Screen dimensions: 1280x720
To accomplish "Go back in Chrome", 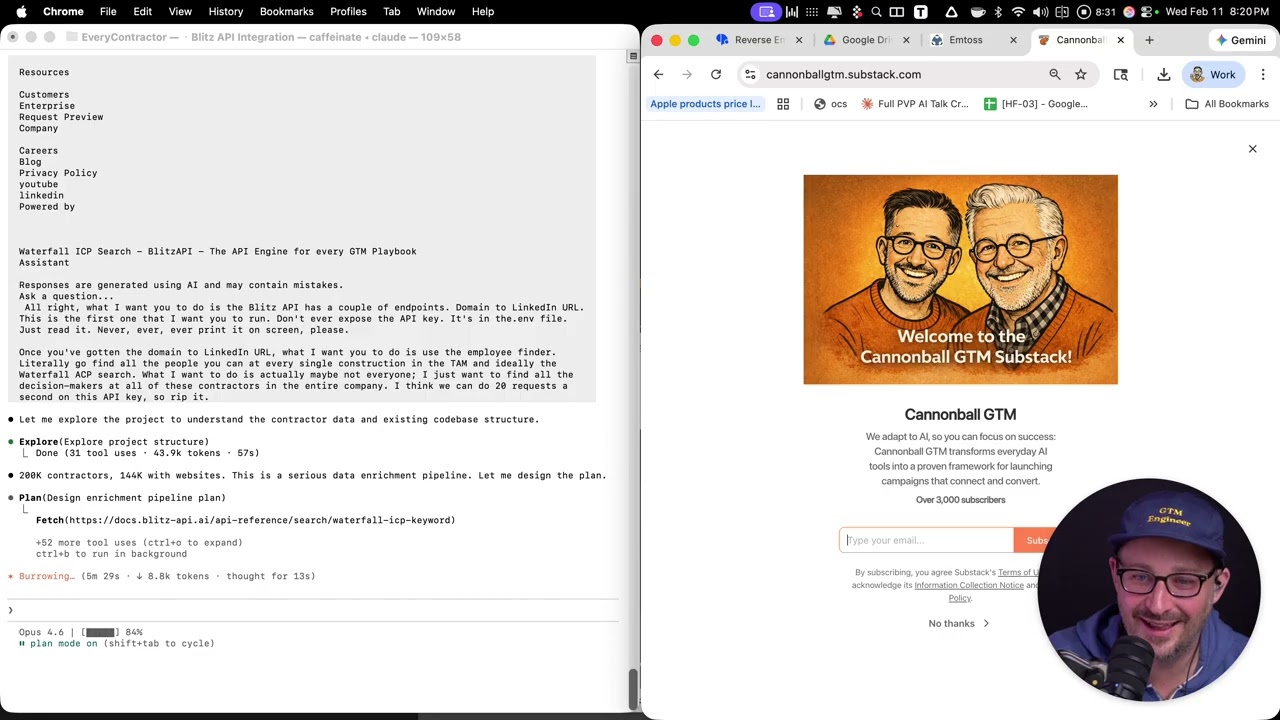I will tap(658, 74).
